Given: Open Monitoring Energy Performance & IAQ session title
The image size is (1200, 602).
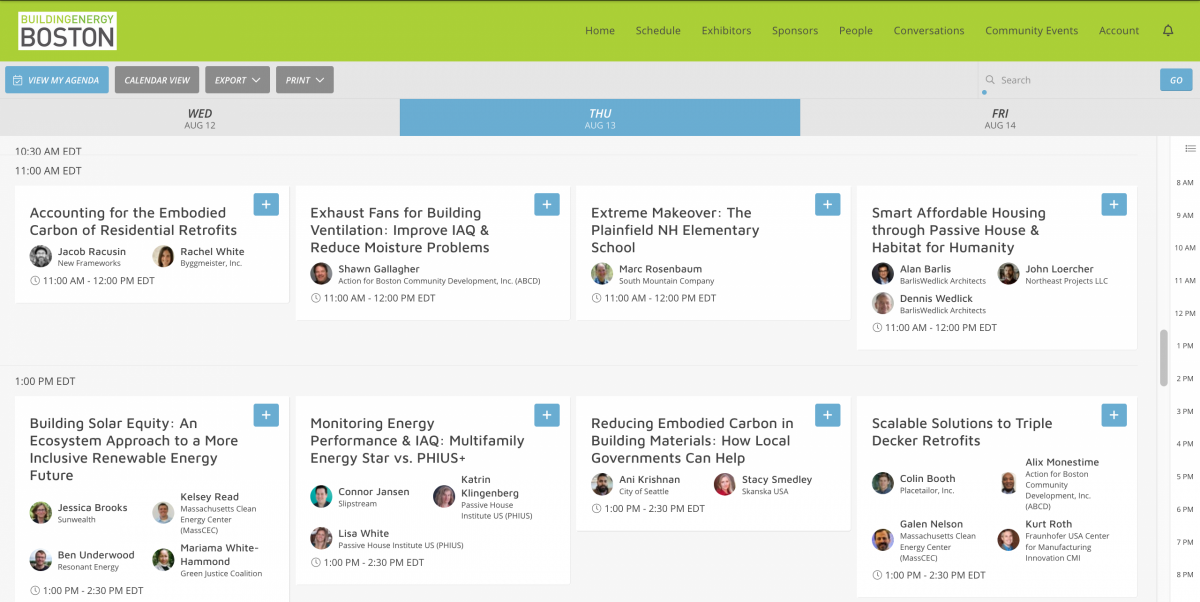Looking at the screenshot, I should 417,440.
